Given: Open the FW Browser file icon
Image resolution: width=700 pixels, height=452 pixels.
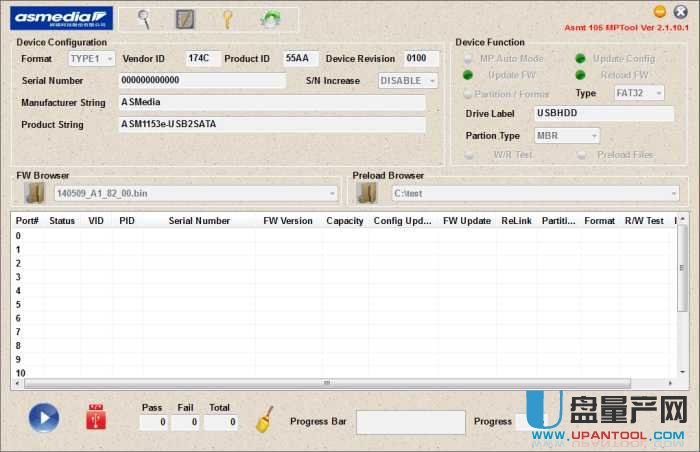Looking at the screenshot, I should 35,193.
